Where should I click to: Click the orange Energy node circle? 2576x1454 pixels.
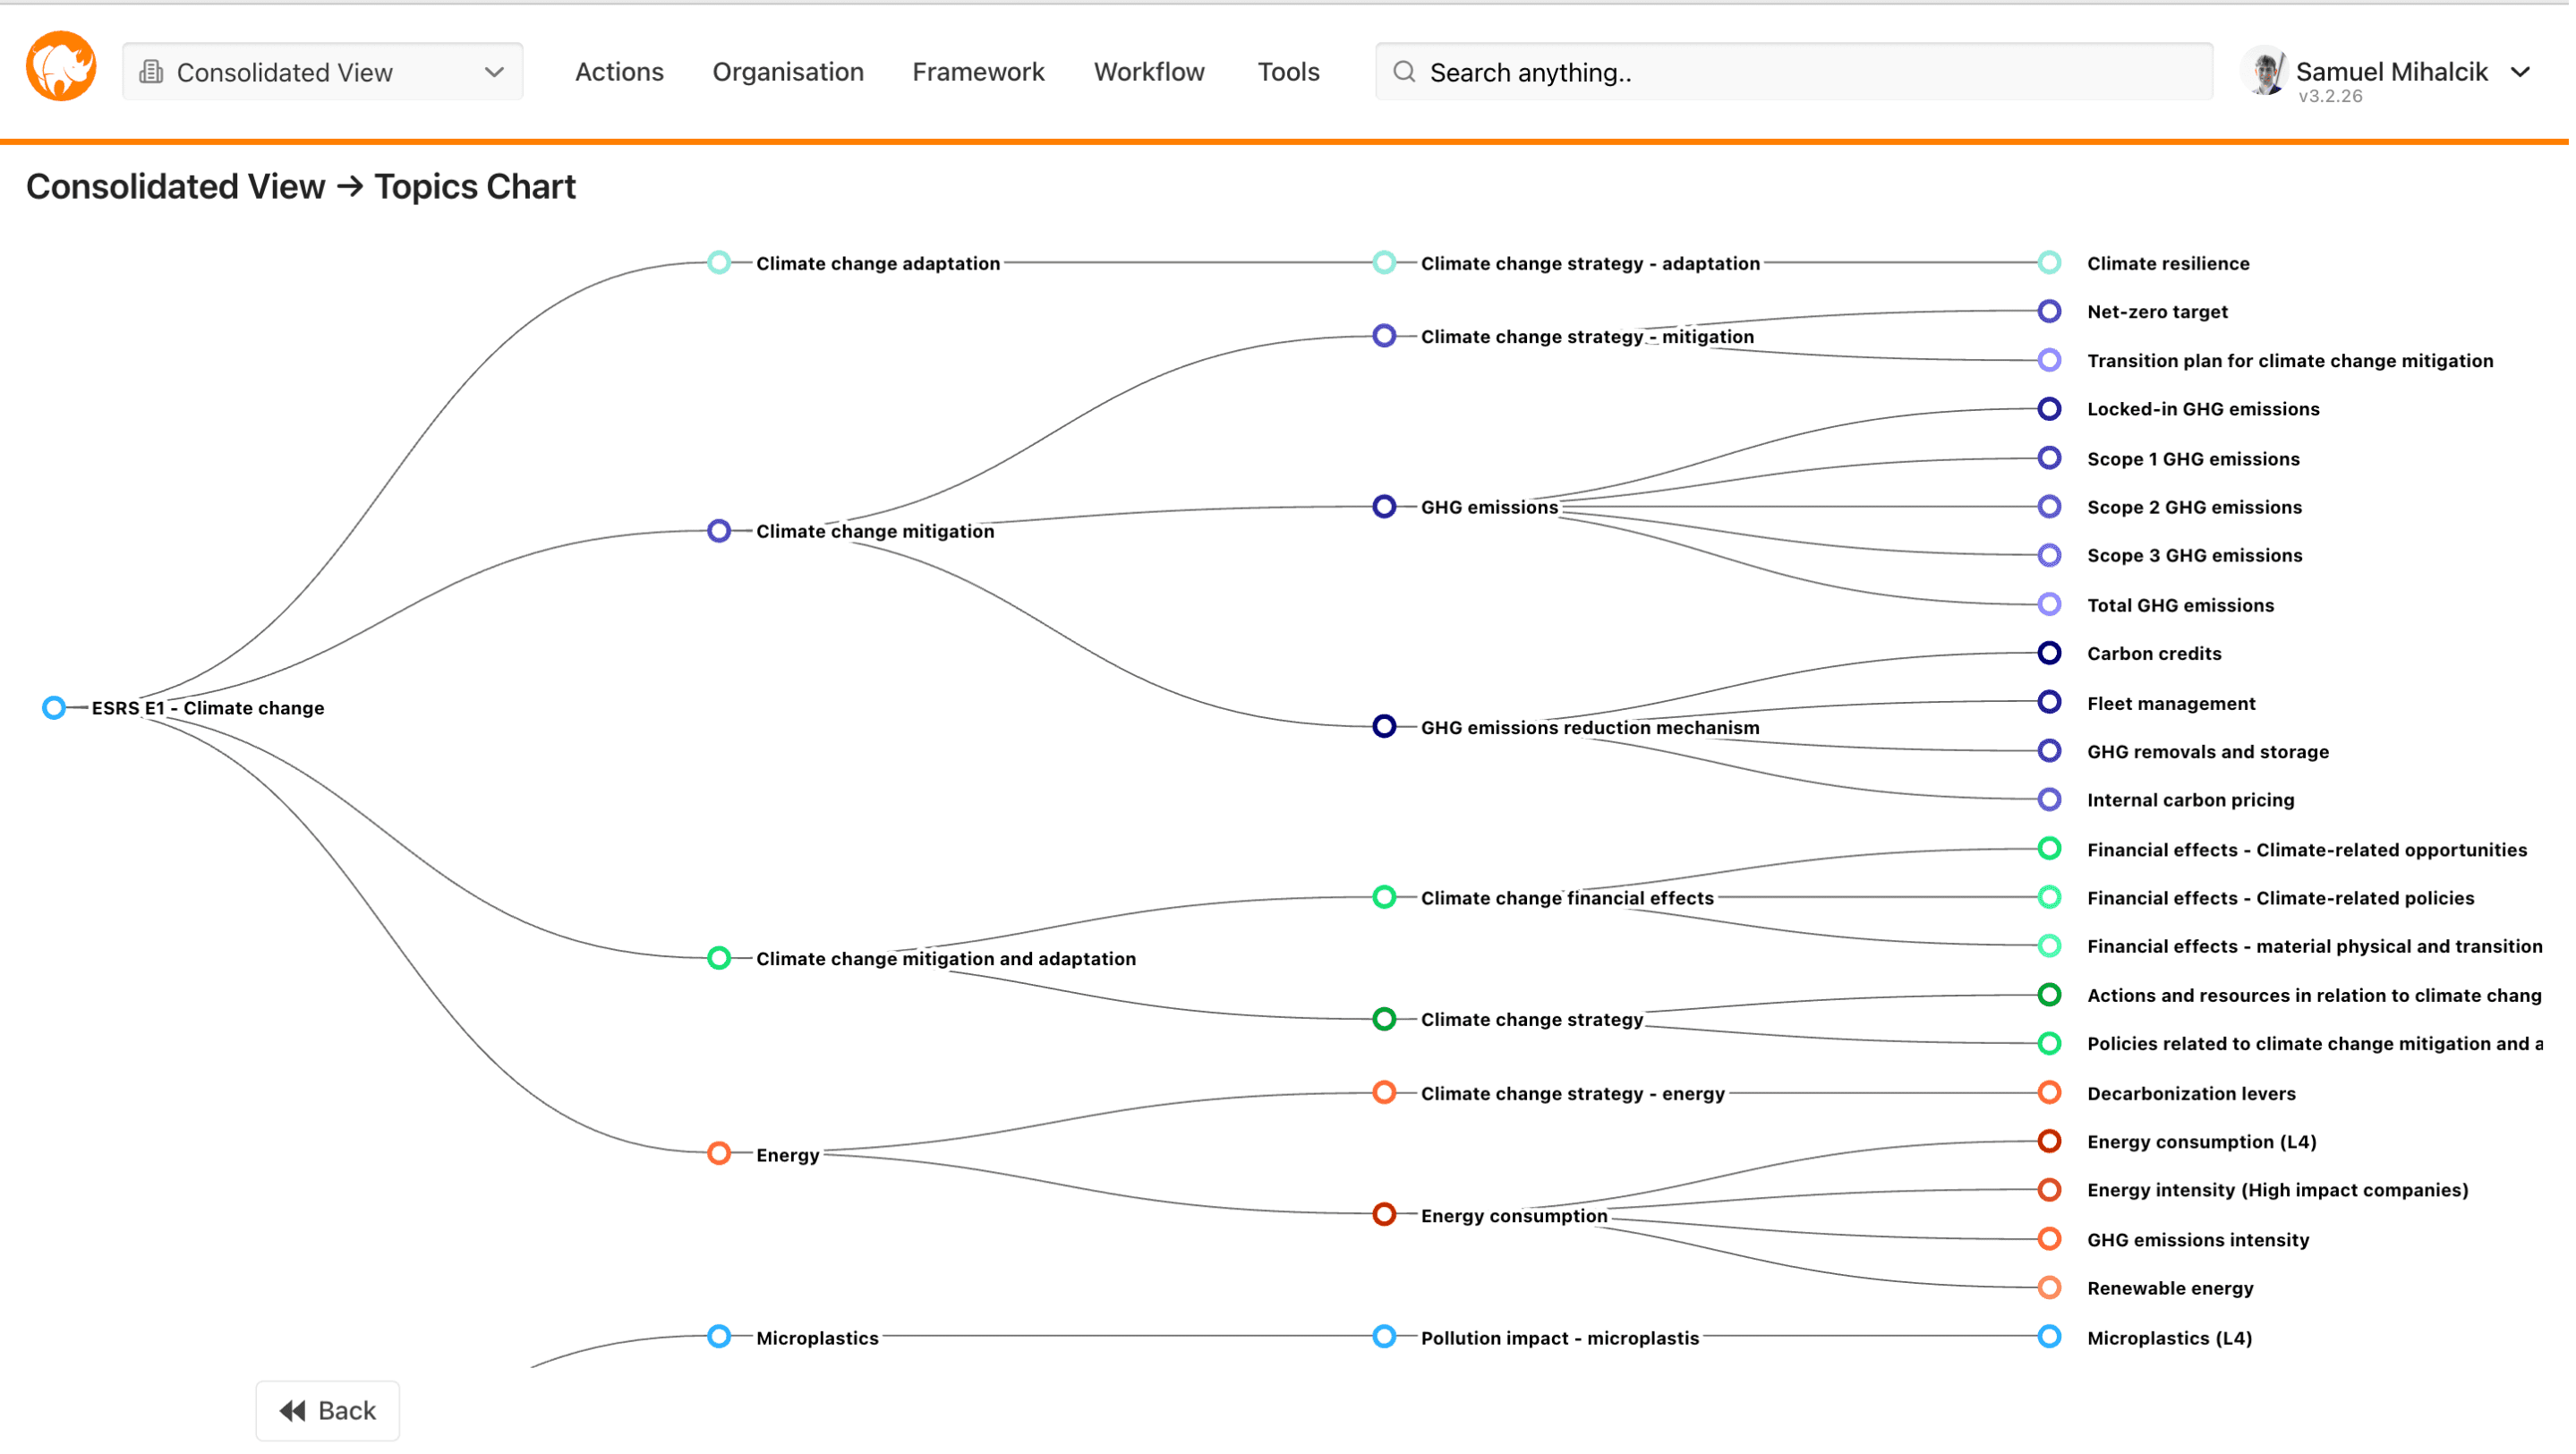coord(720,1155)
